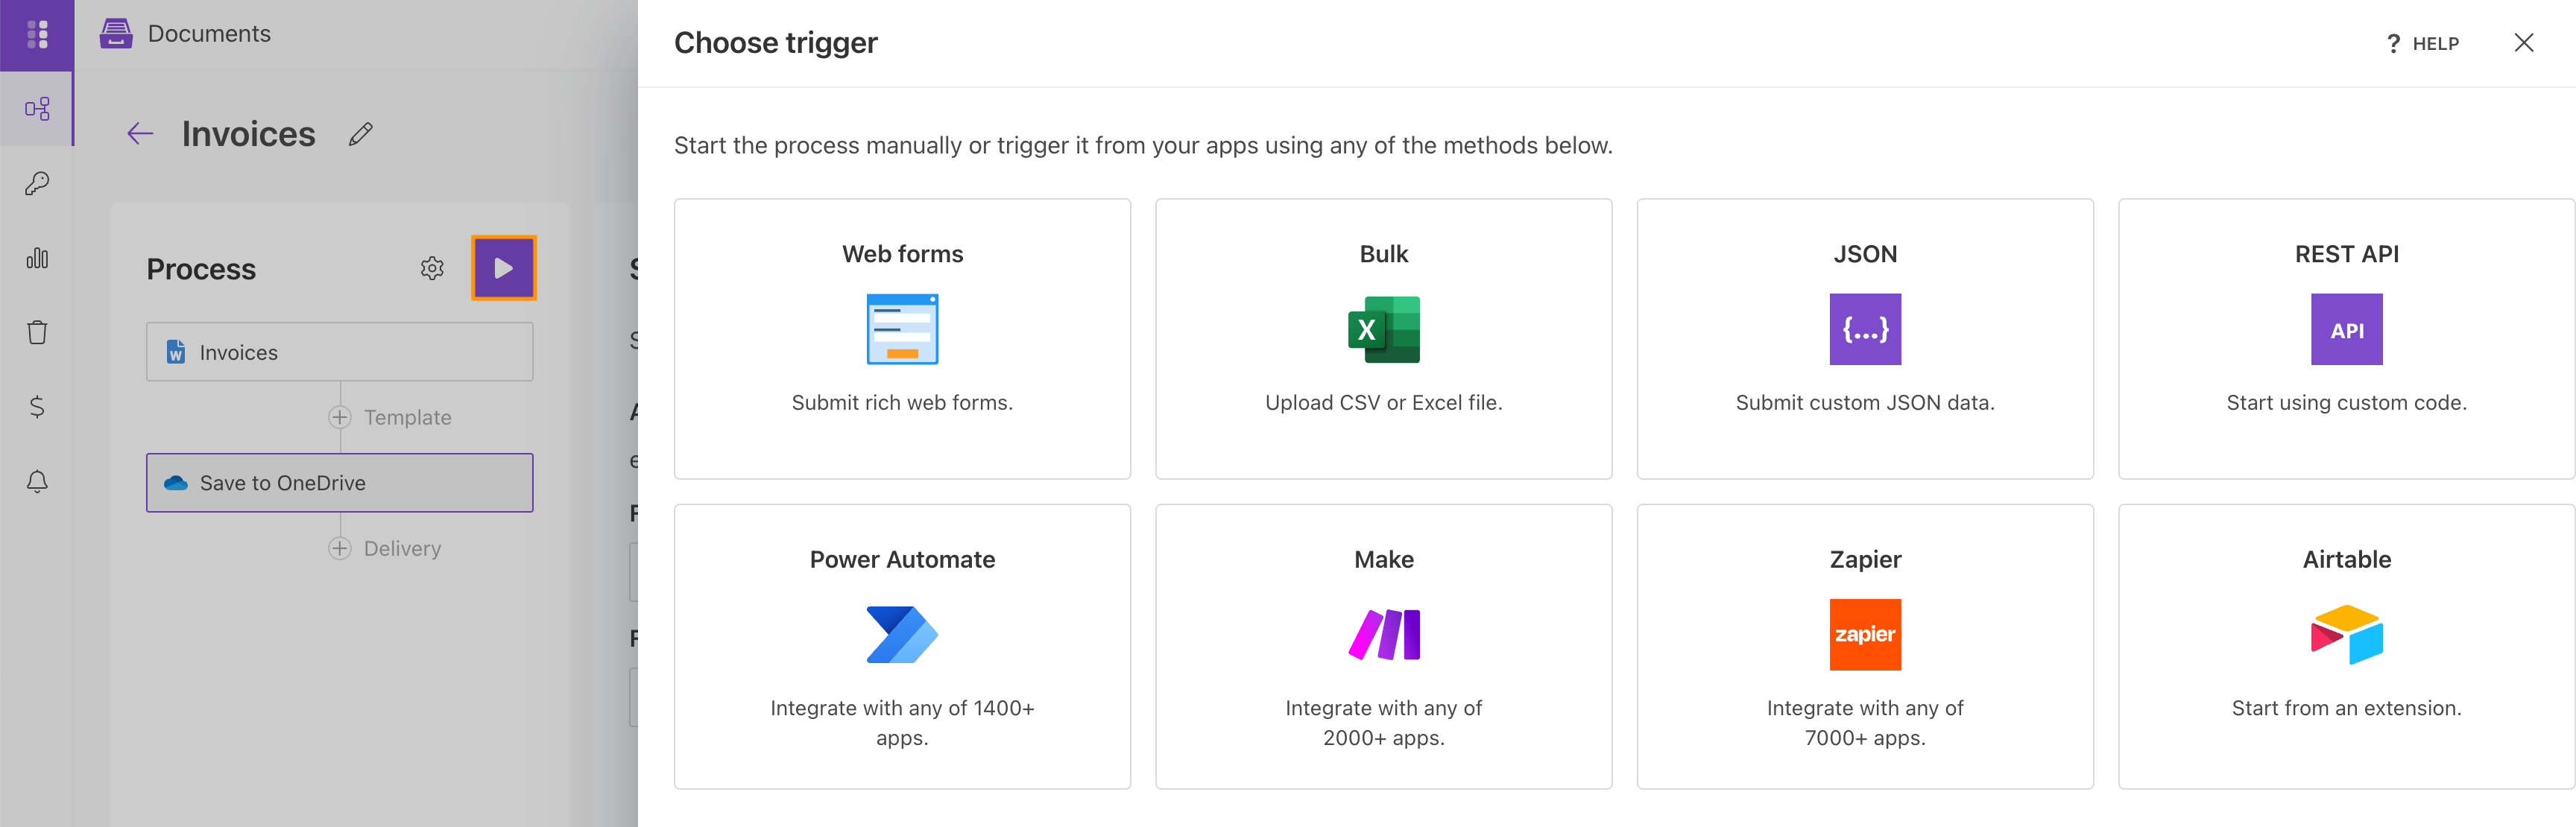Run the process with play button
This screenshot has height=827, width=2576.
(504, 268)
